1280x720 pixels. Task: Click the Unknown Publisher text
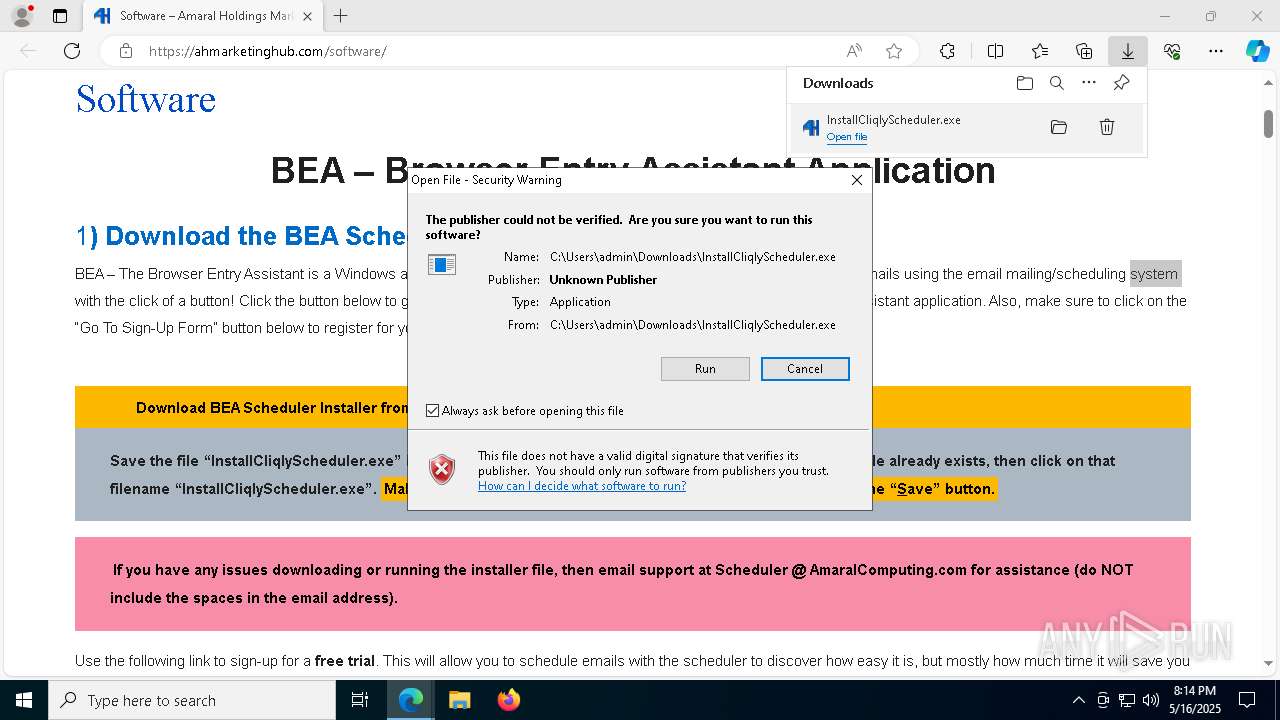pos(603,280)
